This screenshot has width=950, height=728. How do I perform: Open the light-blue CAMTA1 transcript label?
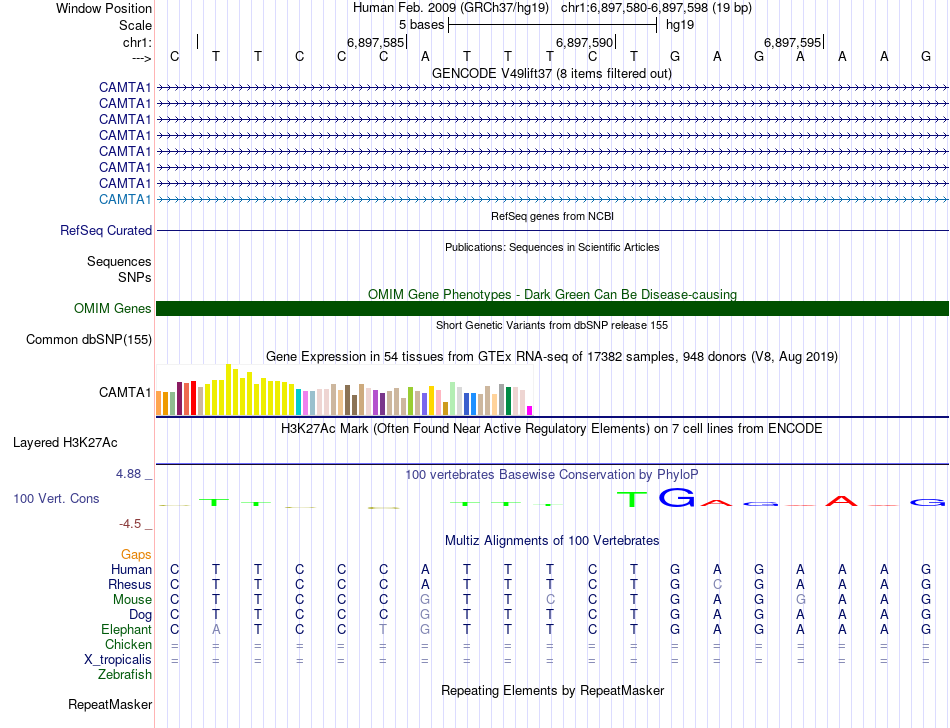pyautogui.click(x=125, y=199)
